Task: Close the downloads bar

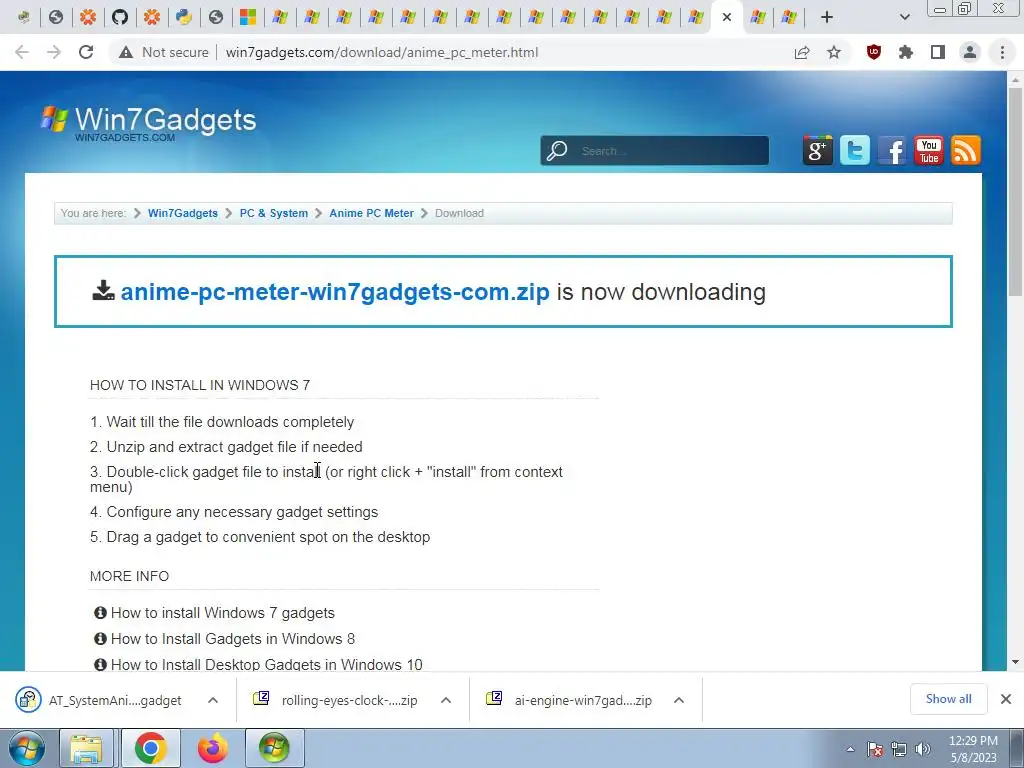Action: (1006, 699)
